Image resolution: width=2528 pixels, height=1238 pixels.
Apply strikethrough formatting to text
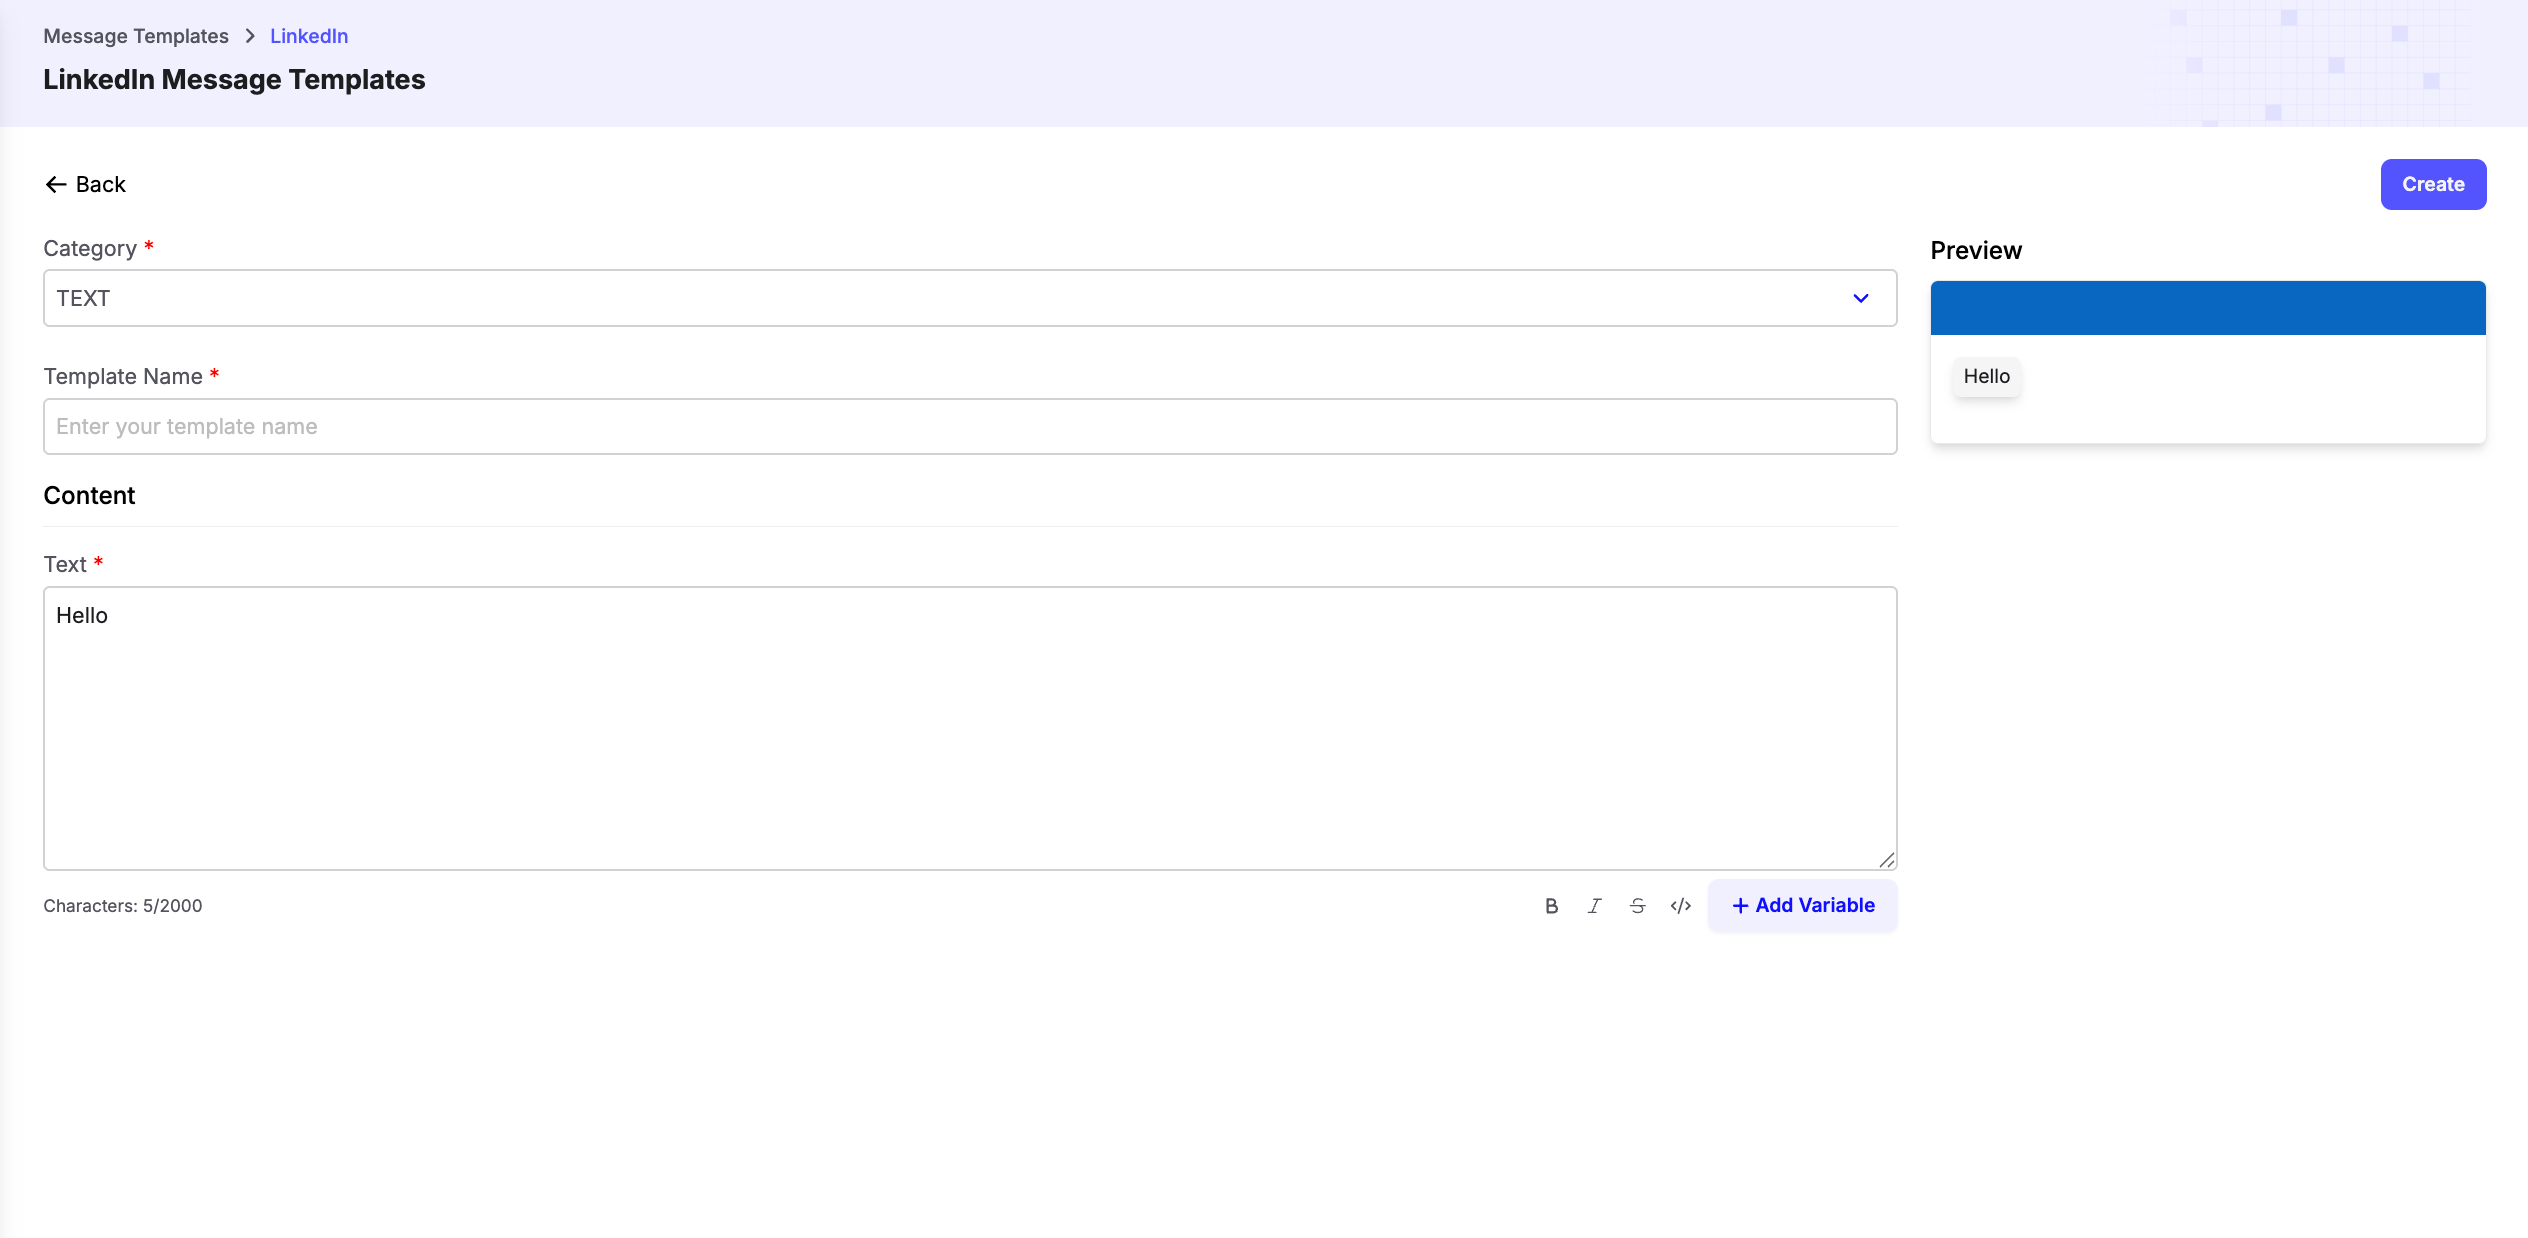point(1637,906)
